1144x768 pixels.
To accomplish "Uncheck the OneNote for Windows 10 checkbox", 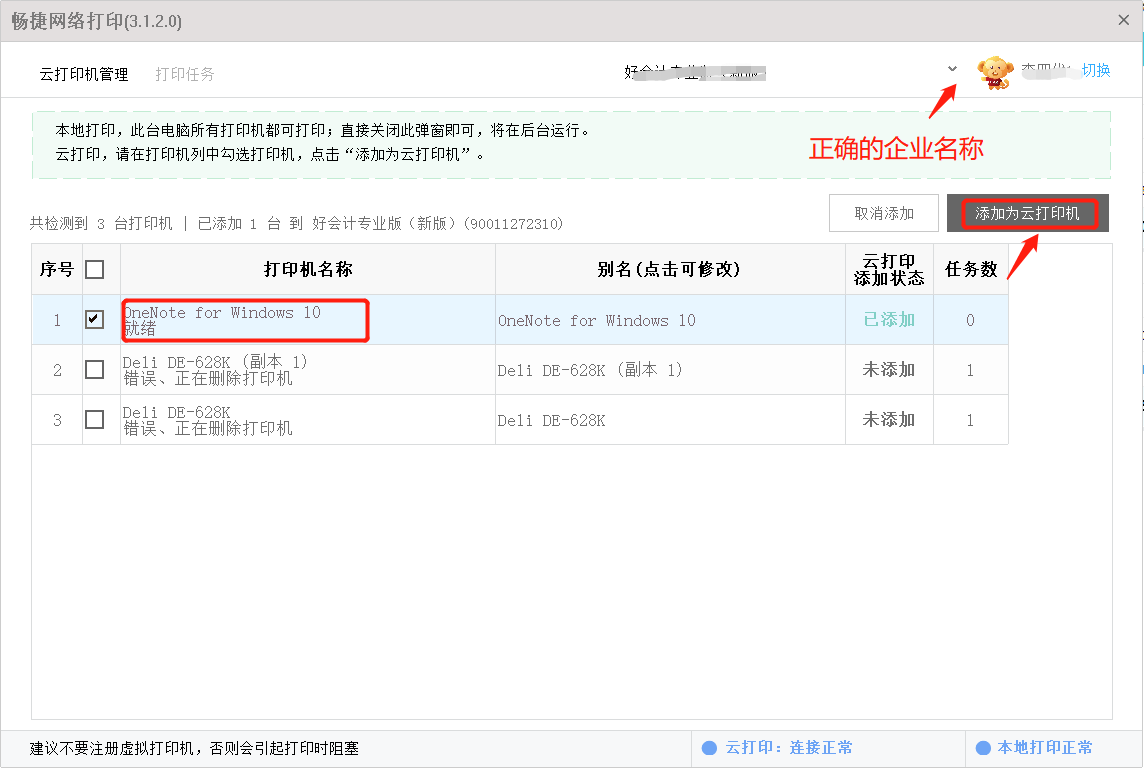I will (94, 320).
